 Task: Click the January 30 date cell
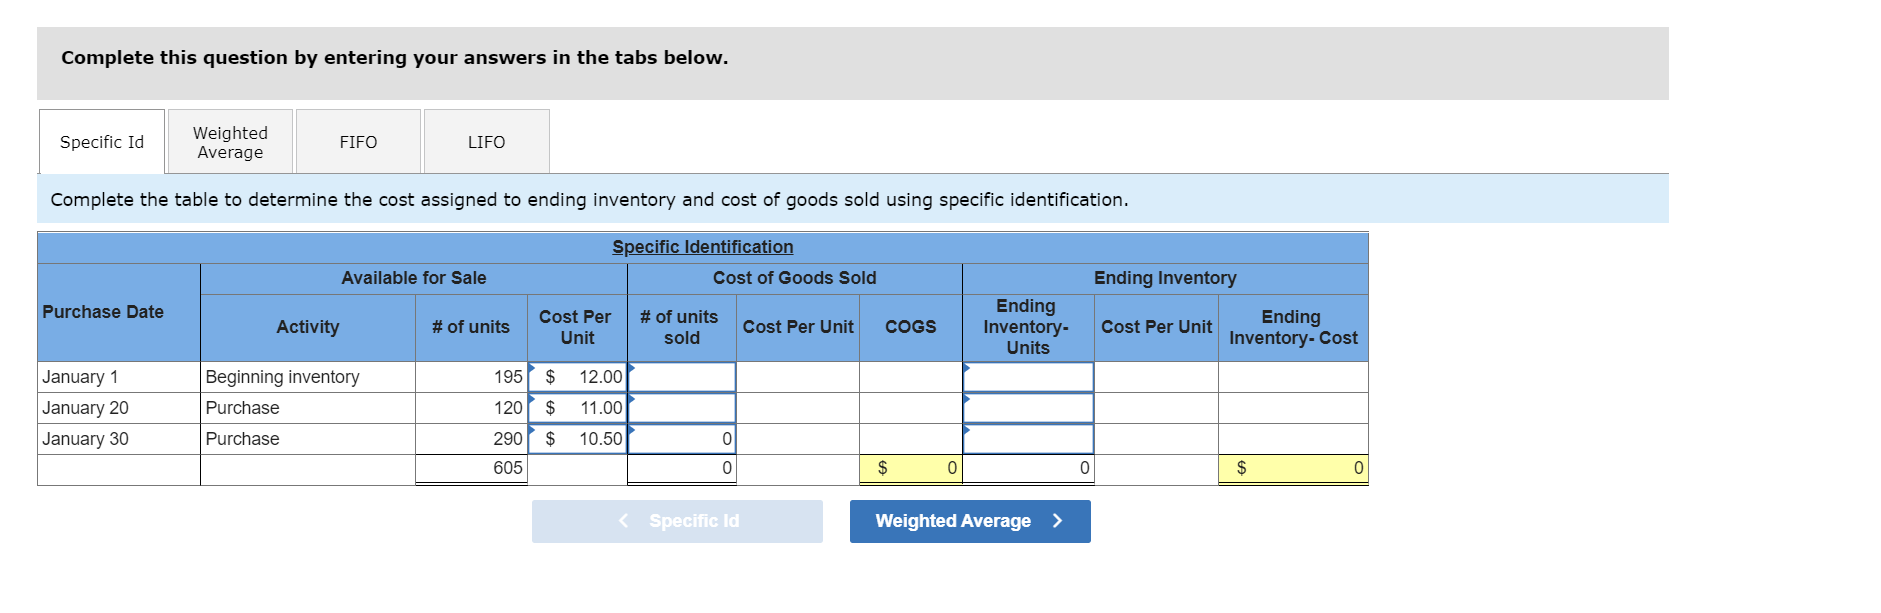pos(119,439)
